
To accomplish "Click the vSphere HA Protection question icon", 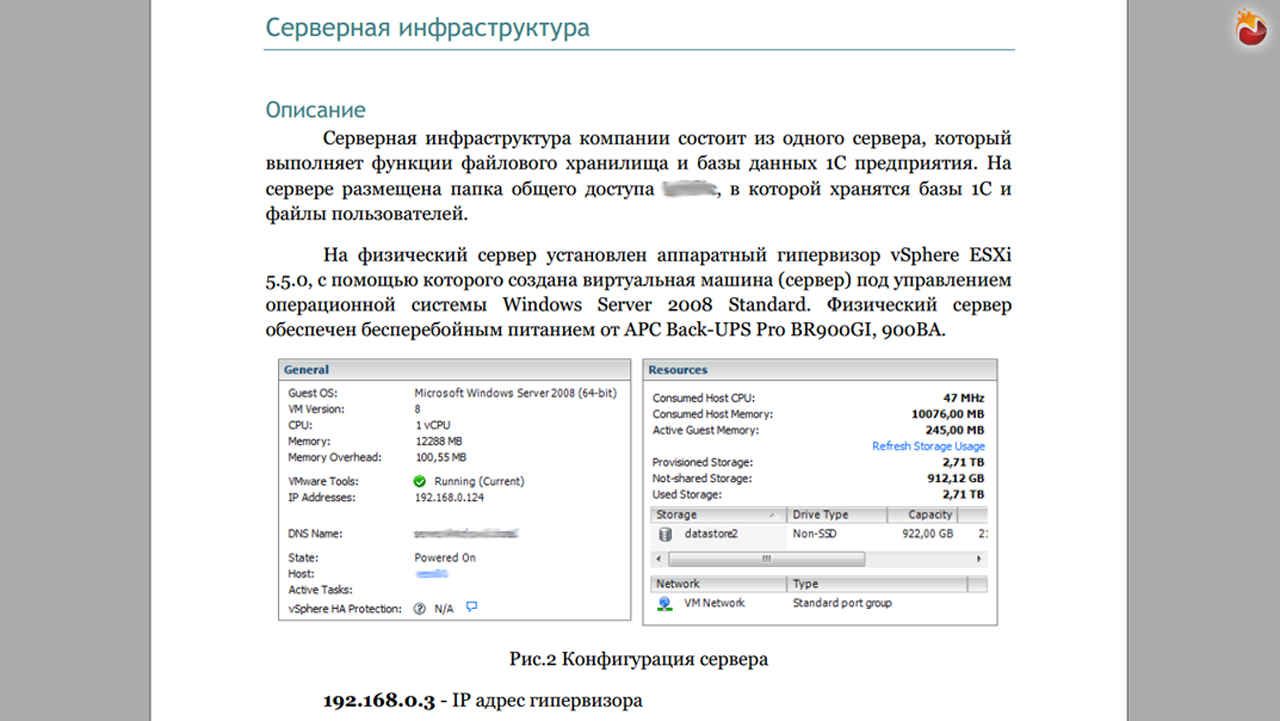I will pyautogui.click(x=420, y=608).
